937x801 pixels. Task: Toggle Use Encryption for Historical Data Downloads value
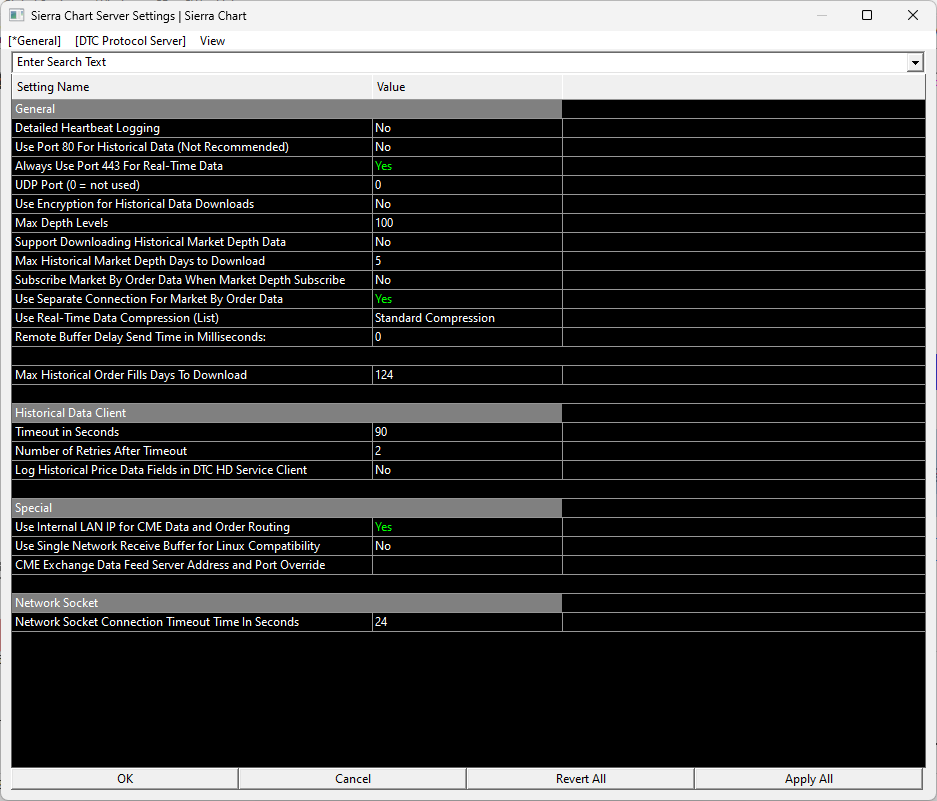467,204
